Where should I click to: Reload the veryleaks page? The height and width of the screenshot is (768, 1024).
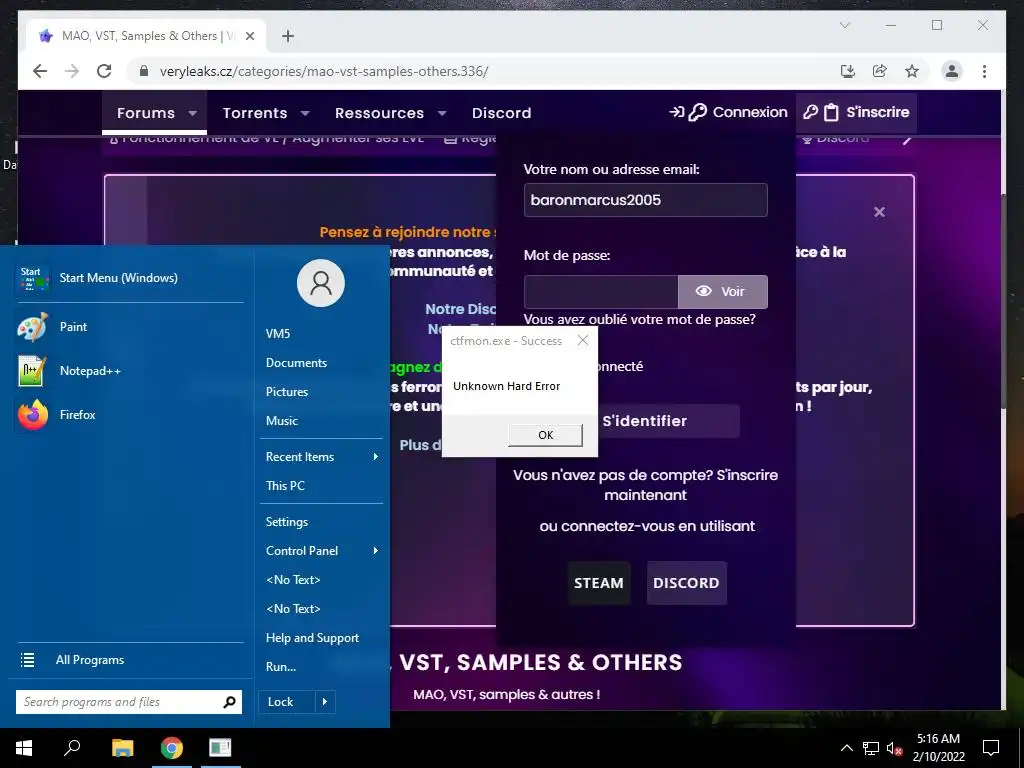click(x=104, y=71)
